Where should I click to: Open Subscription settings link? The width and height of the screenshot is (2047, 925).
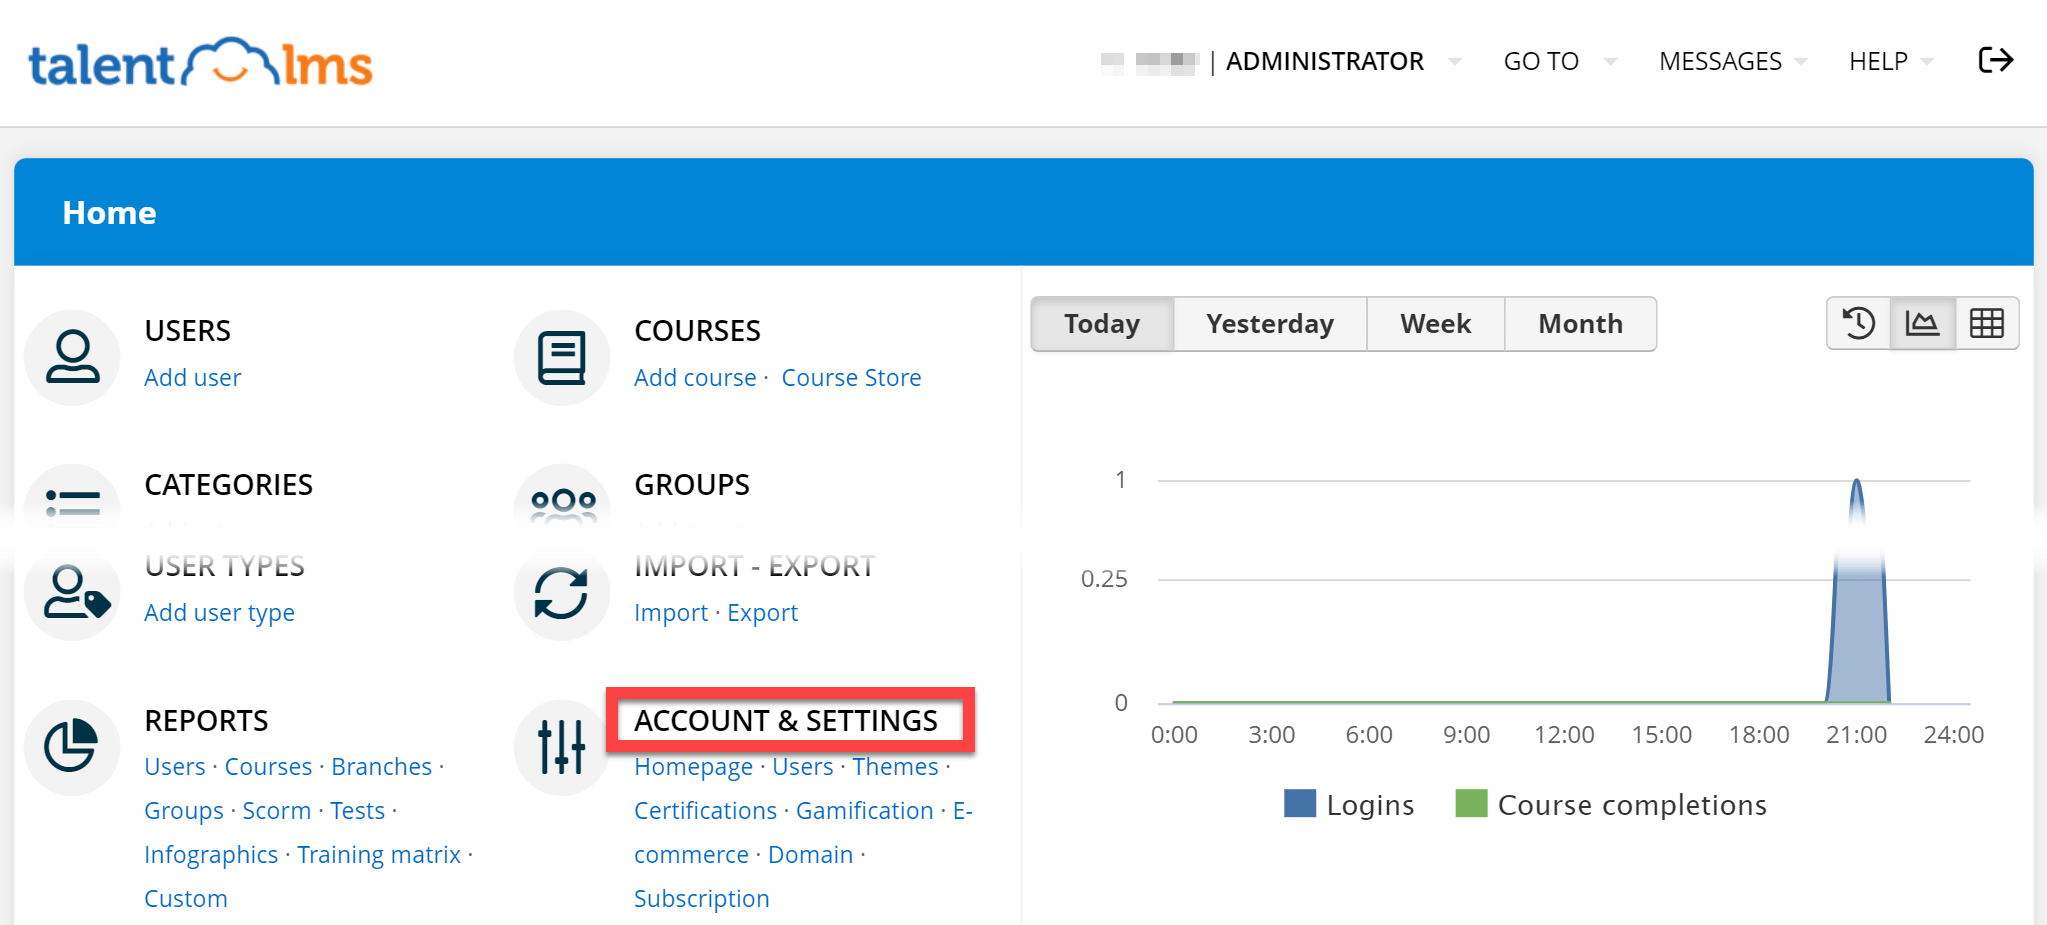[x=701, y=898]
